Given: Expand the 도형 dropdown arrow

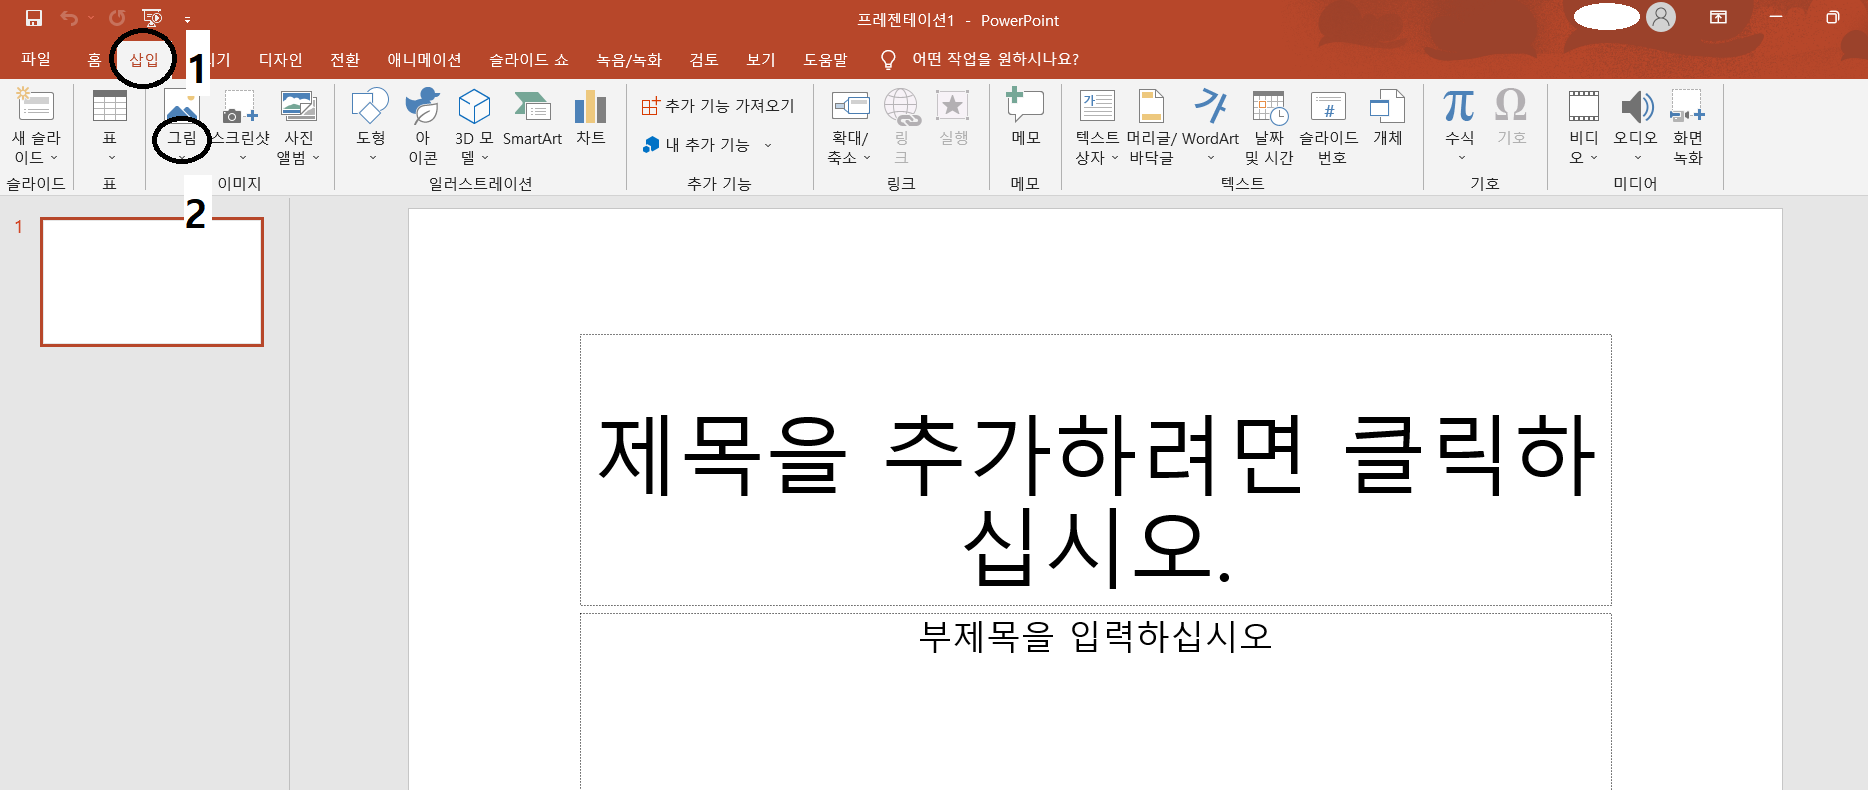Looking at the screenshot, I should tap(372, 158).
